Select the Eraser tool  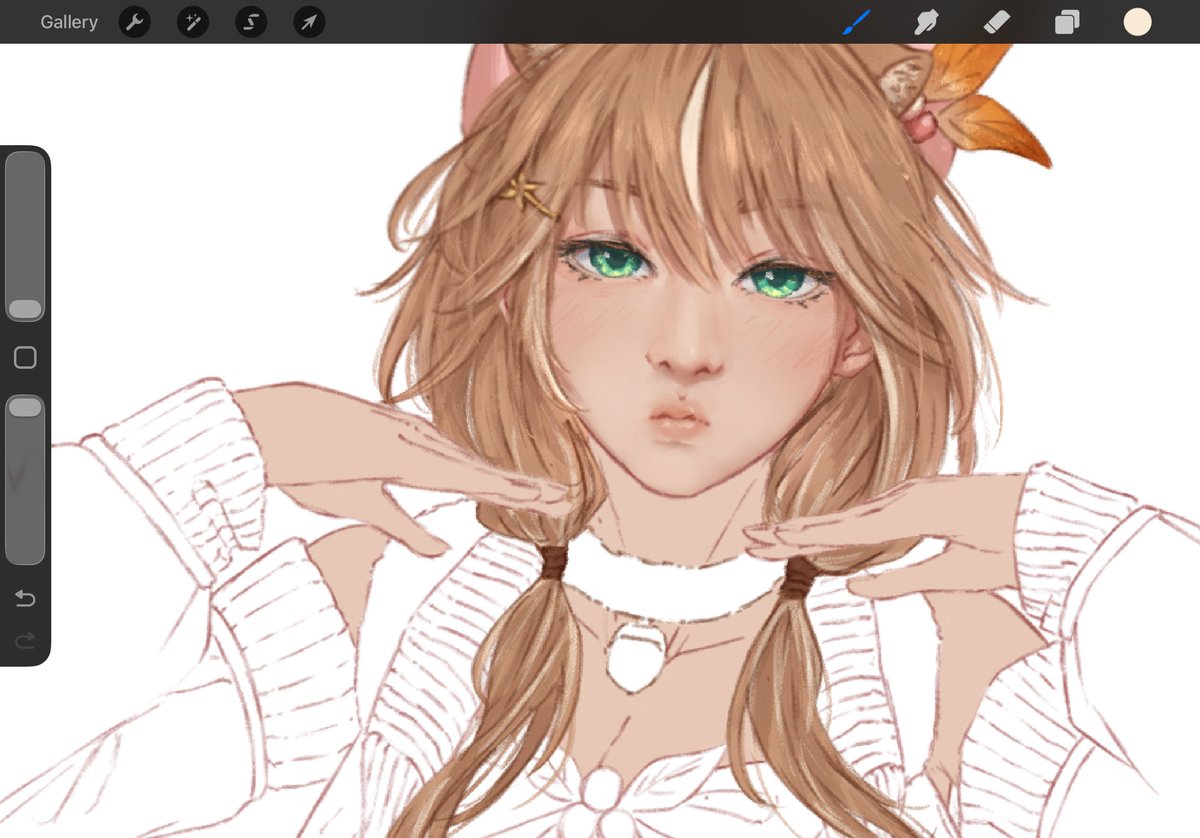(x=997, y=22)
